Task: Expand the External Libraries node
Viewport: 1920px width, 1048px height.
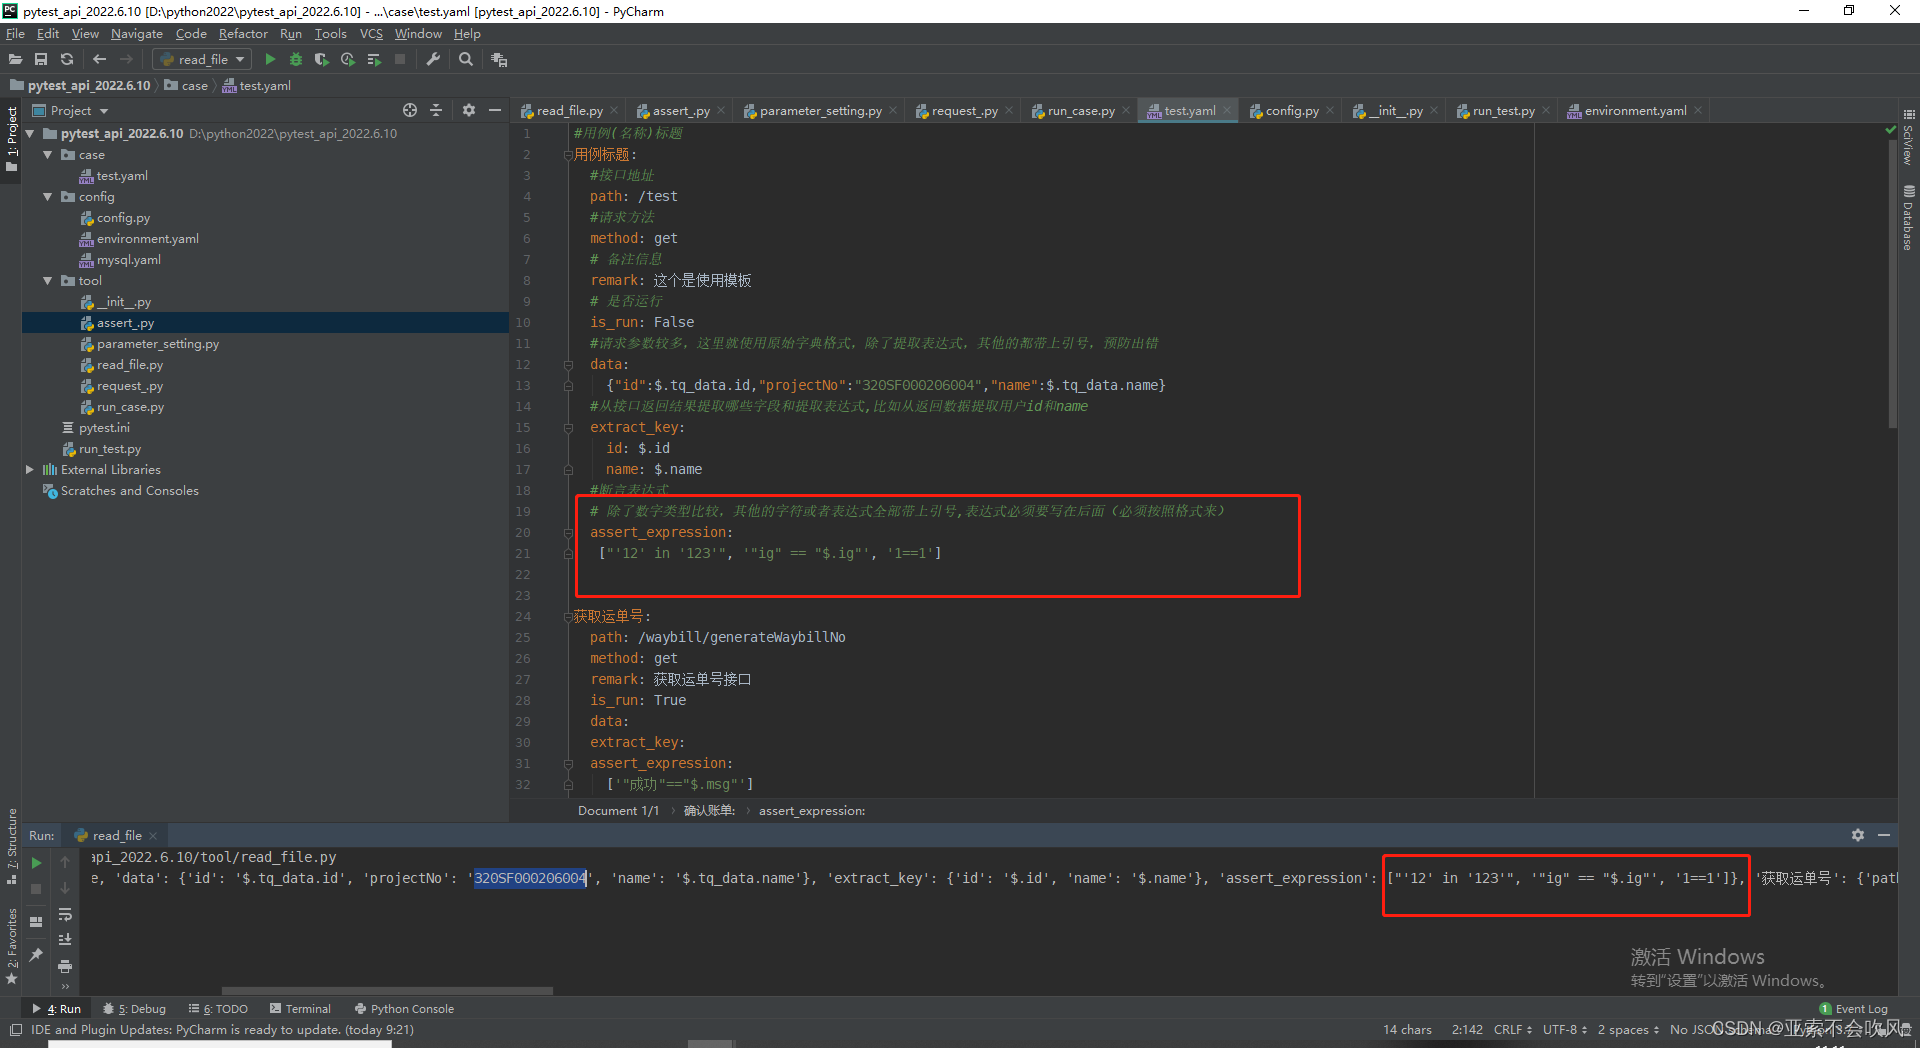Action: point(30,469)
